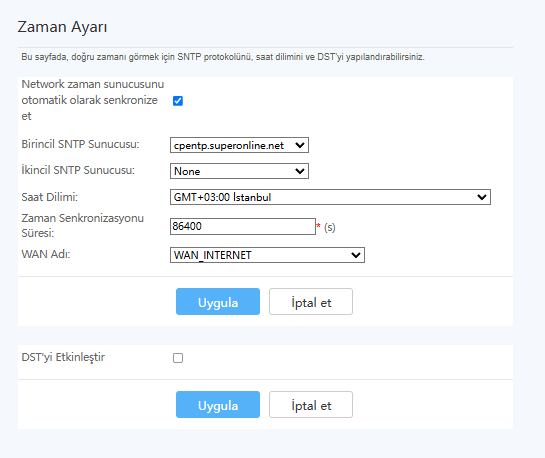Click the WAN Adı label
This screenshot has width=545, height=458.
tap(46, 254)
